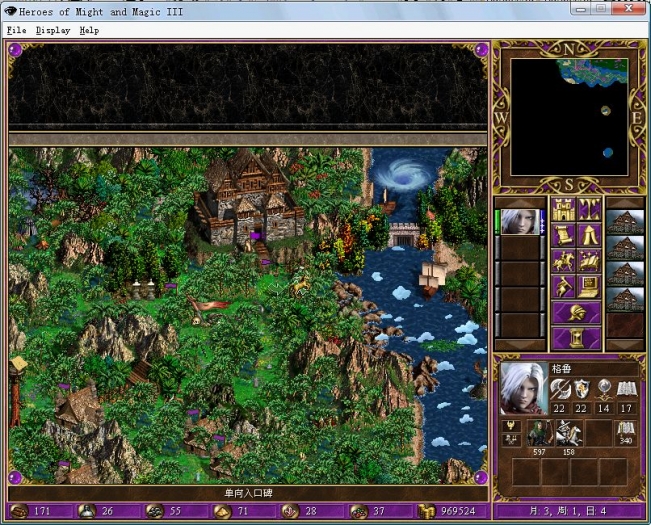The image size is (651, 525).
Task: Click the large hero portrait in info panel
Action: pyautogui.click(x=524, y=388)
